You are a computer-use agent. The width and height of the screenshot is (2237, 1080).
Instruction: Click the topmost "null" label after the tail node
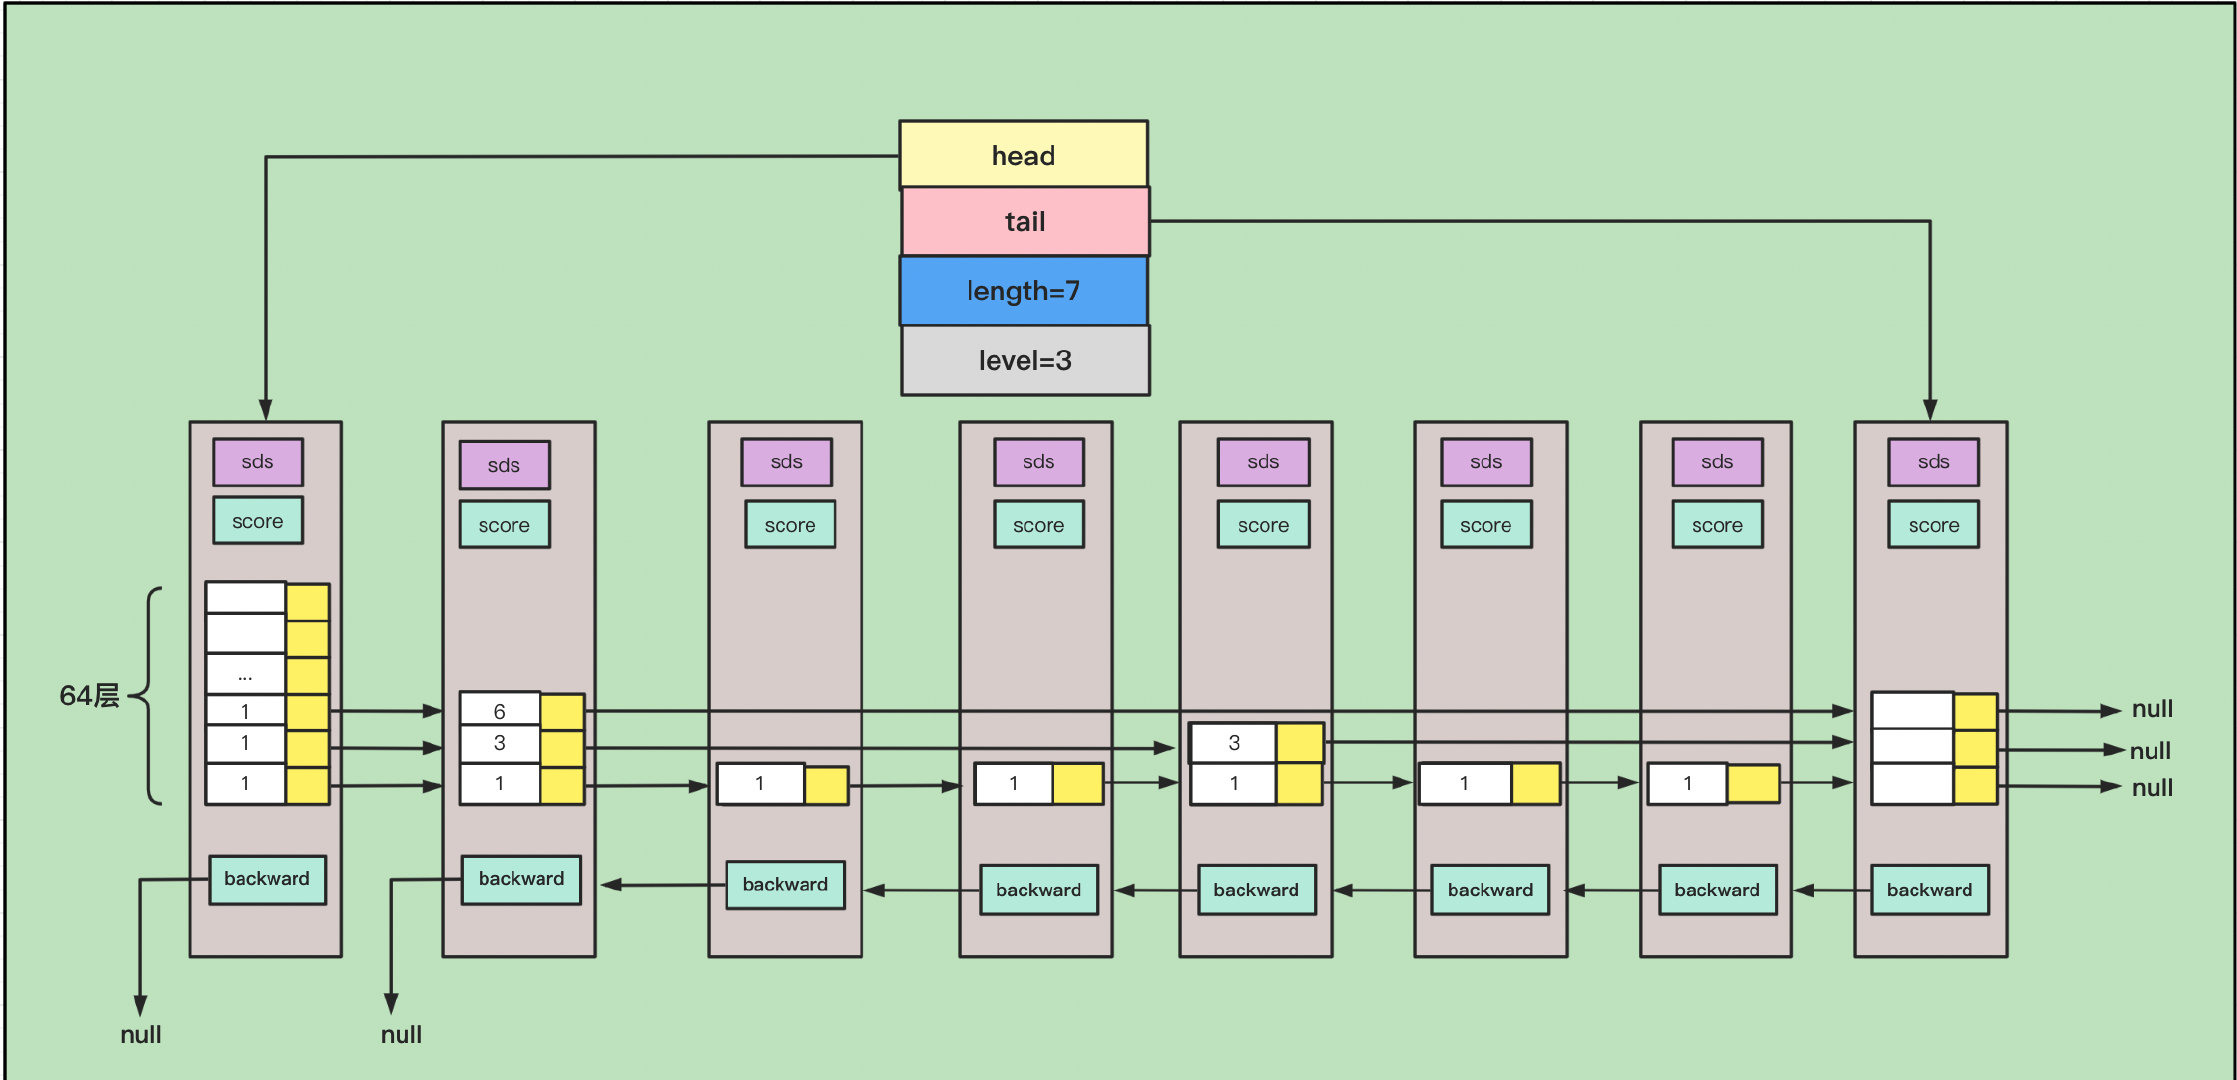pyautogui.click(x=2152, y=709)
